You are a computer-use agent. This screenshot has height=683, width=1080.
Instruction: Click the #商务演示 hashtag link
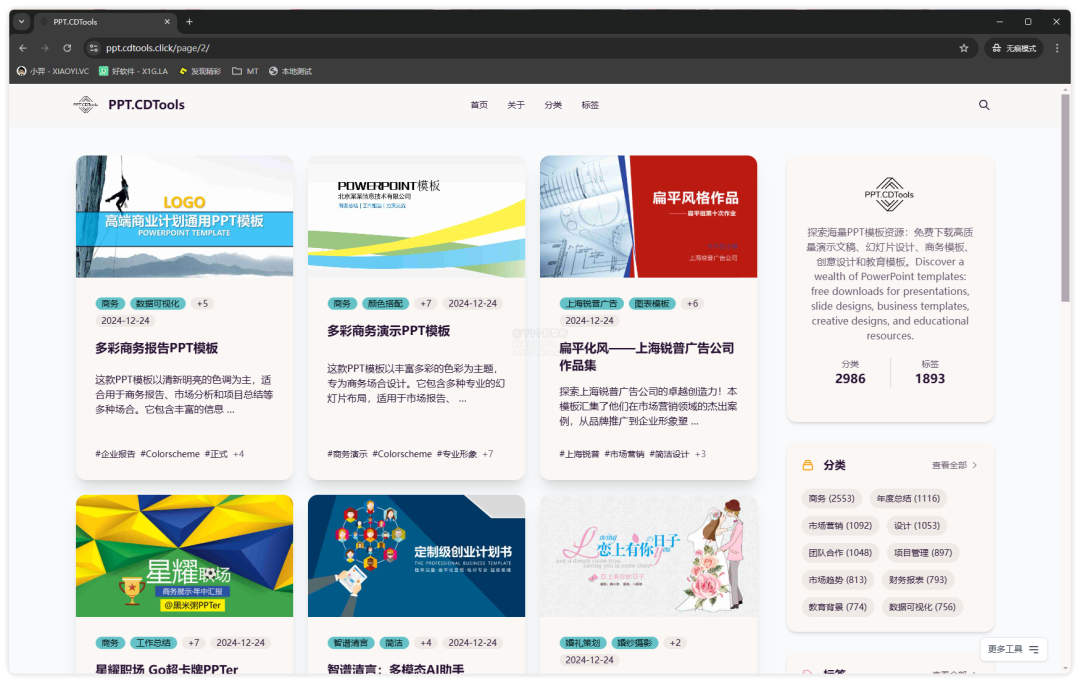pos(347,454)
